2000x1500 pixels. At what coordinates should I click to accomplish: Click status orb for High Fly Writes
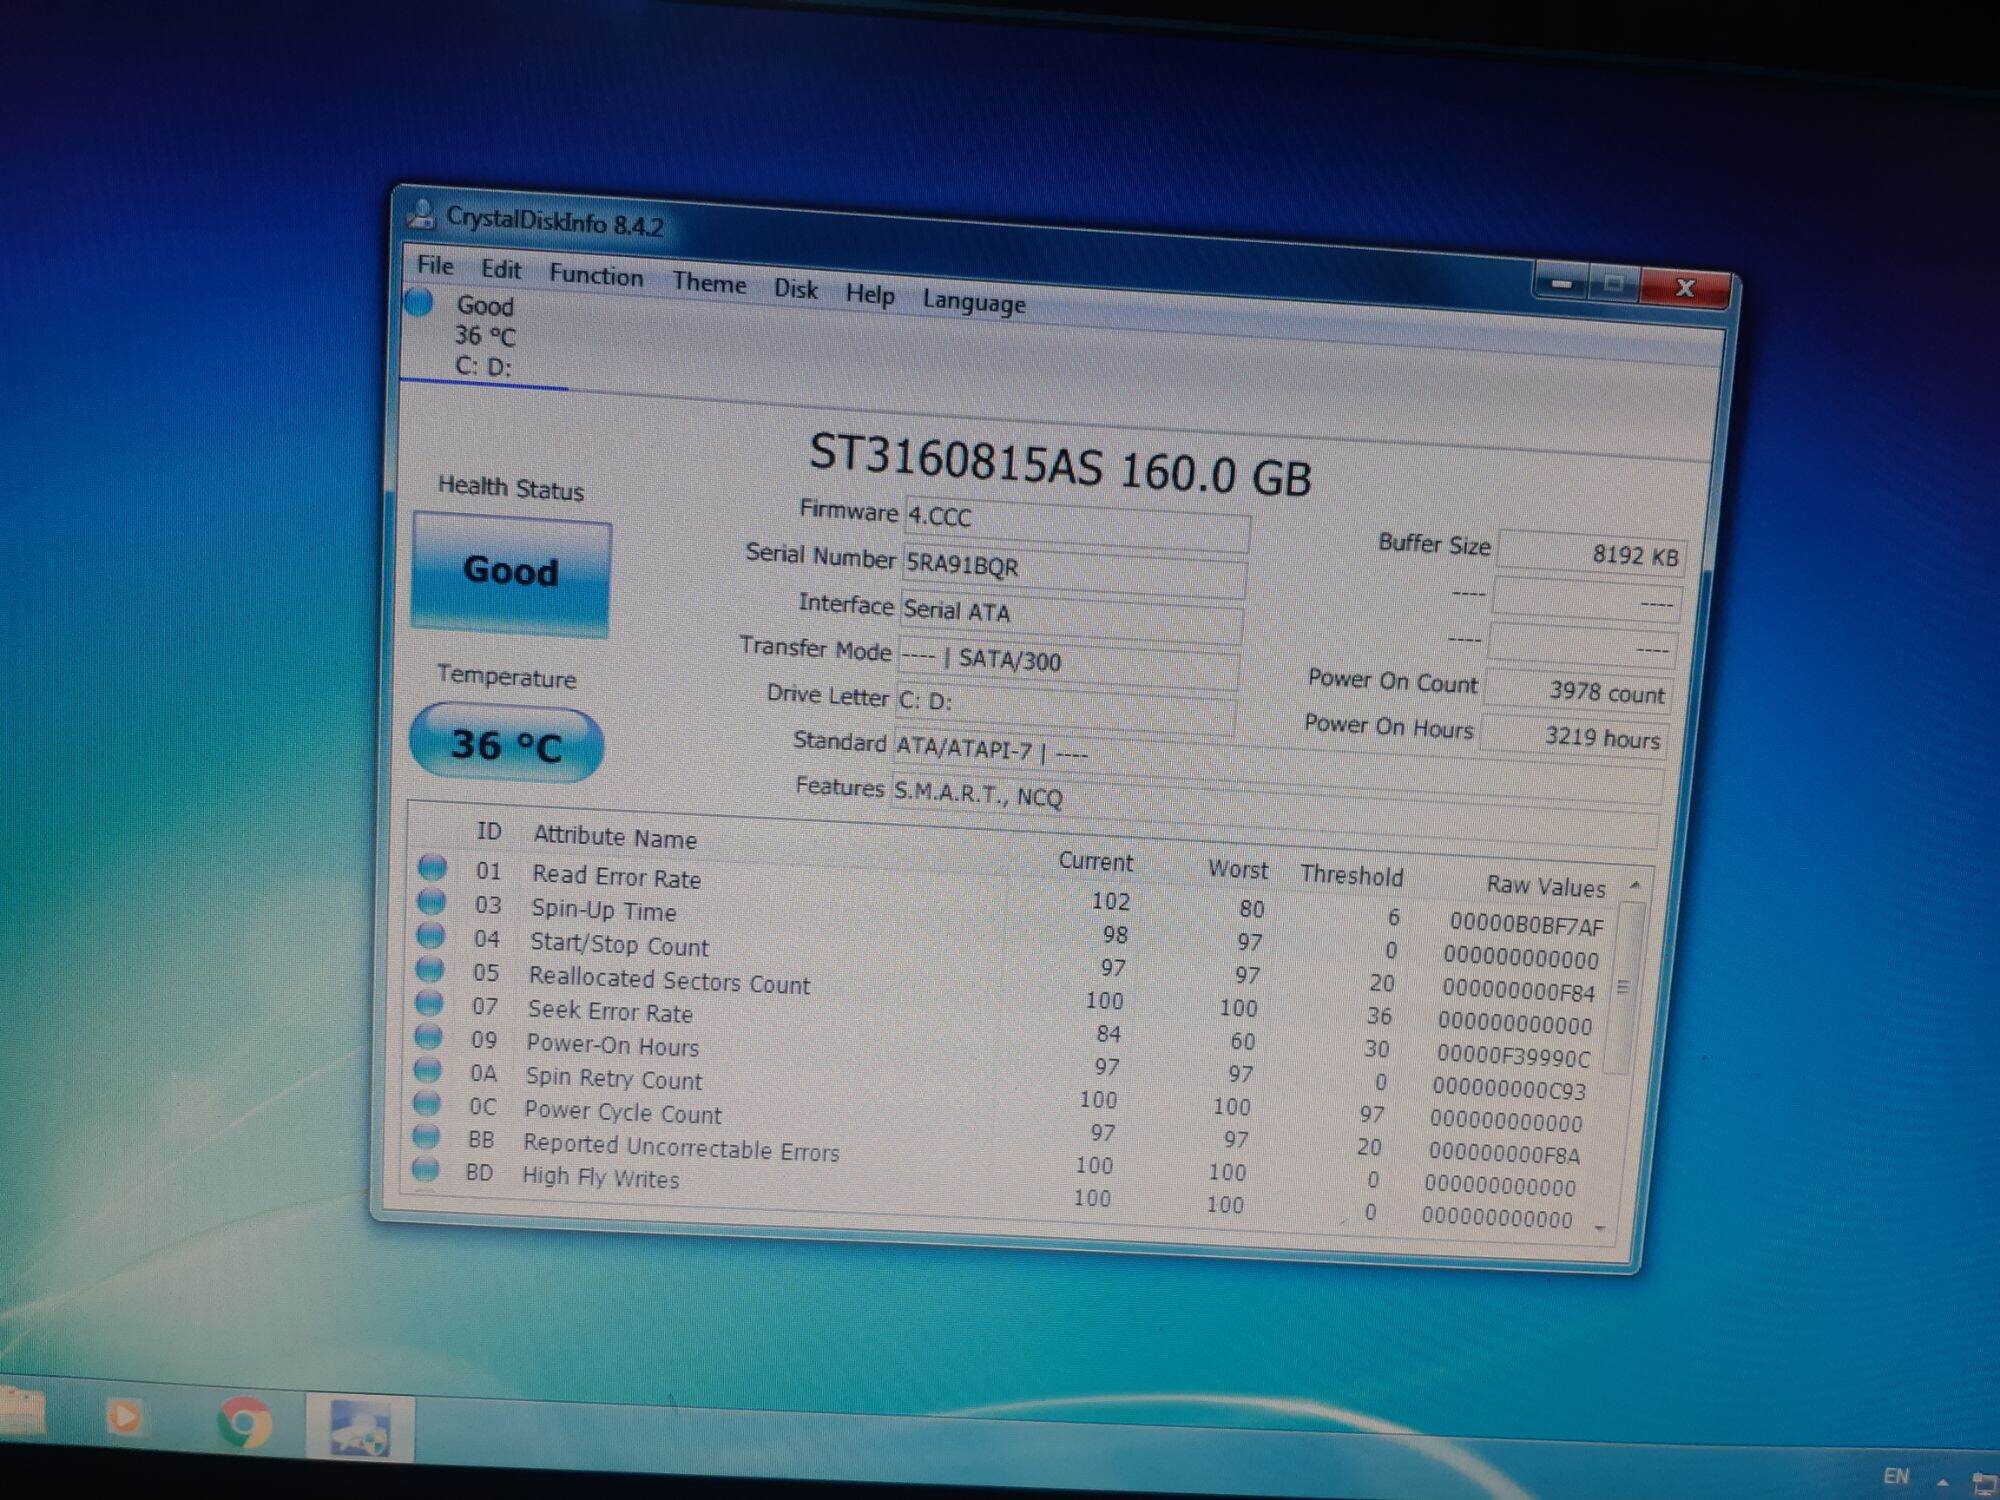pos(425,1169)
